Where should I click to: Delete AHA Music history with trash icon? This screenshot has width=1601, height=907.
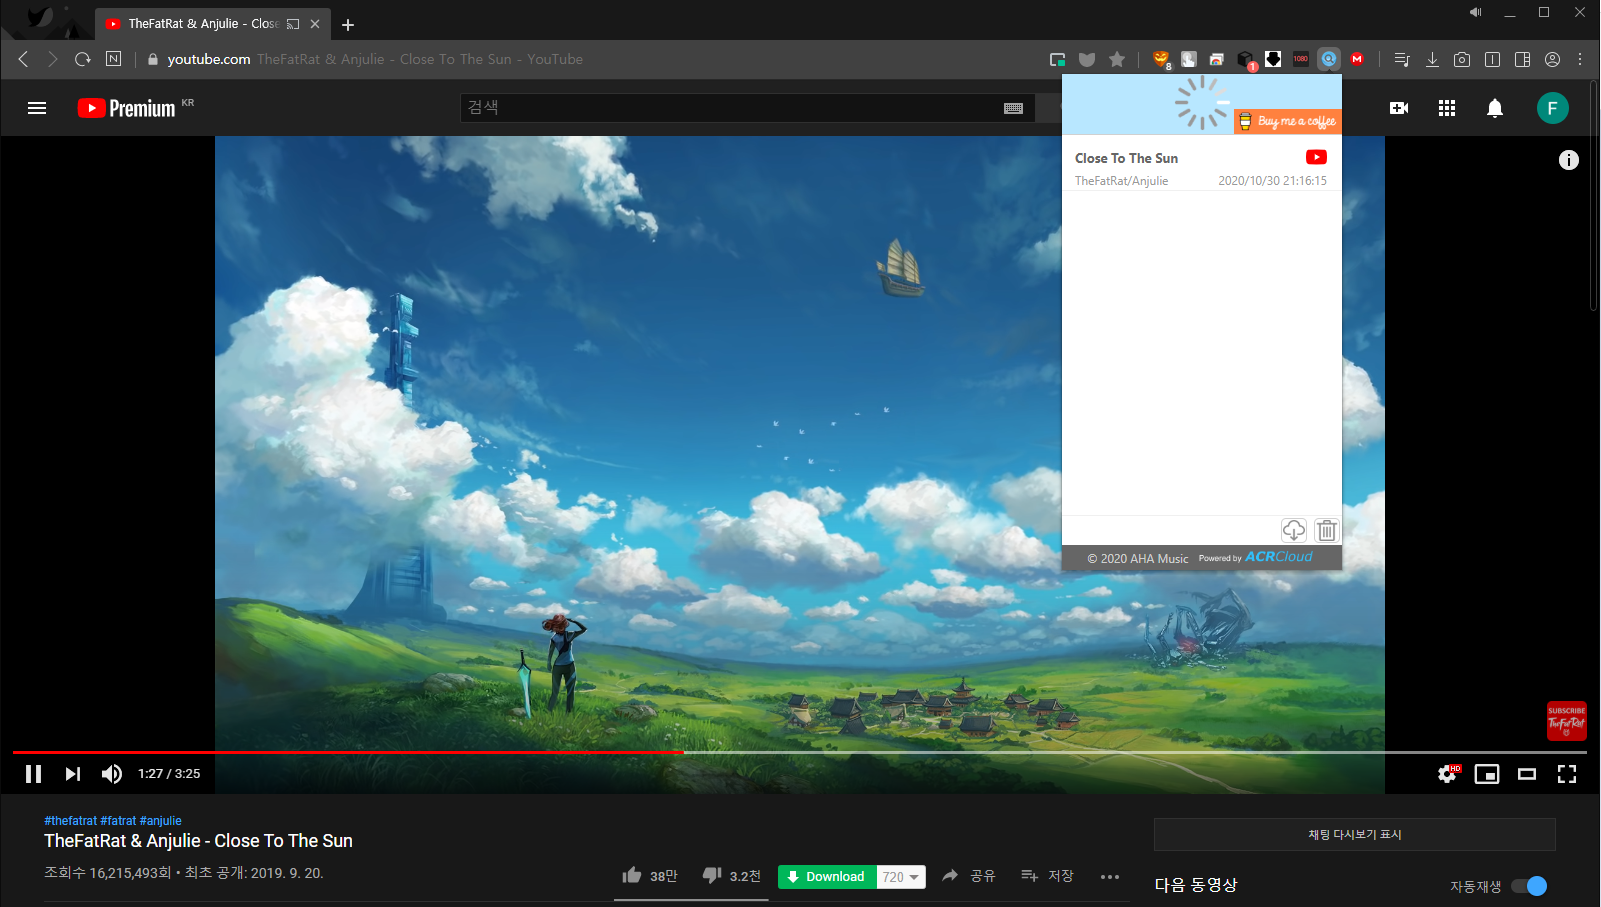click(x=1326, y=530)
